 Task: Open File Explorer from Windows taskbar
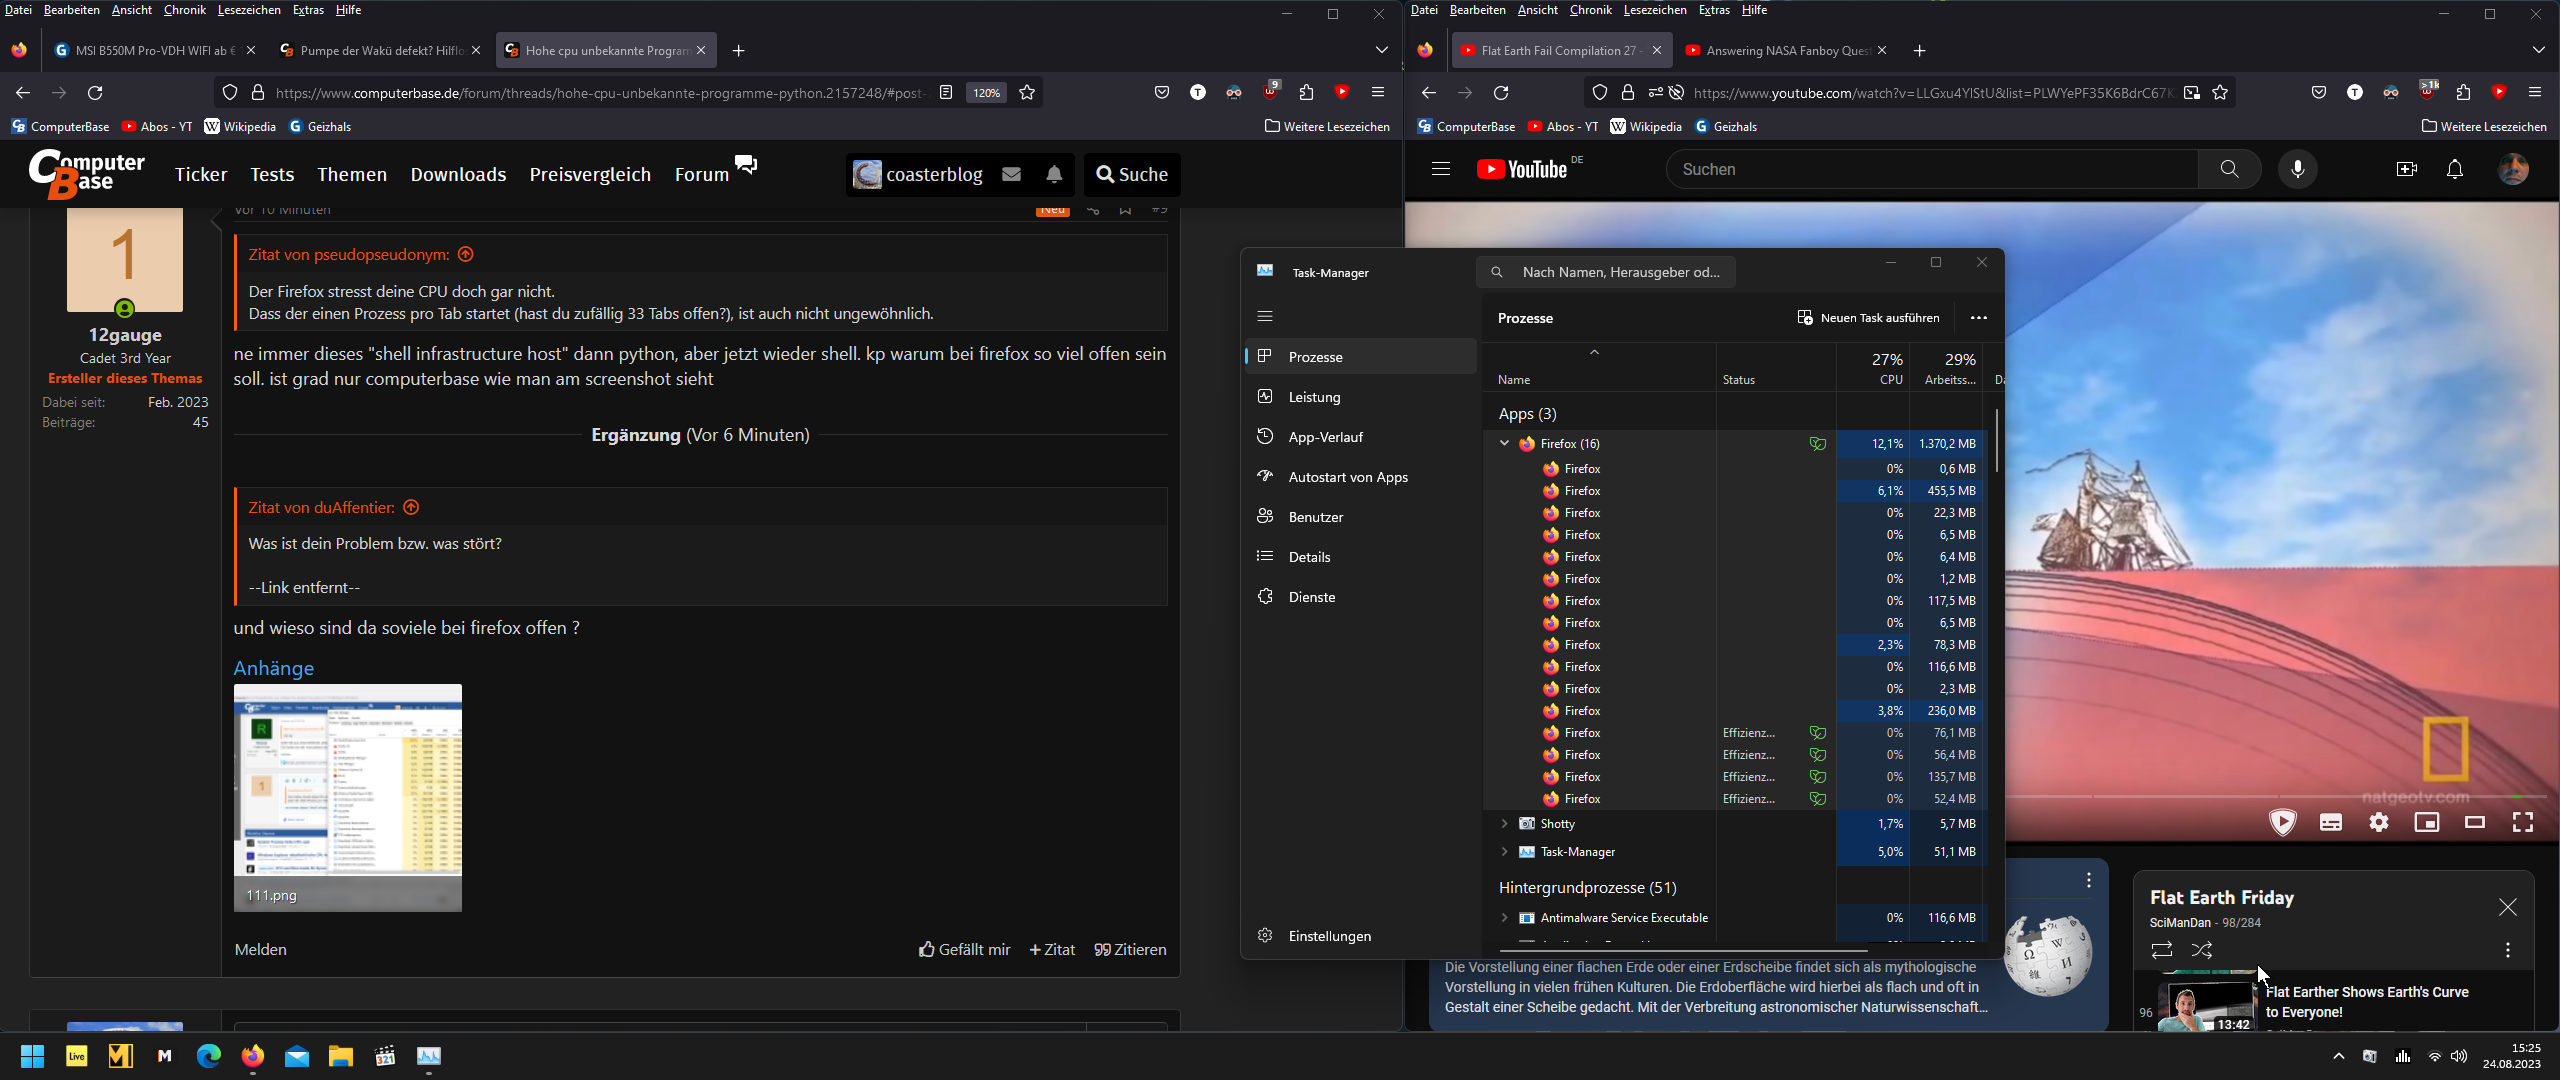point(340,1056)
